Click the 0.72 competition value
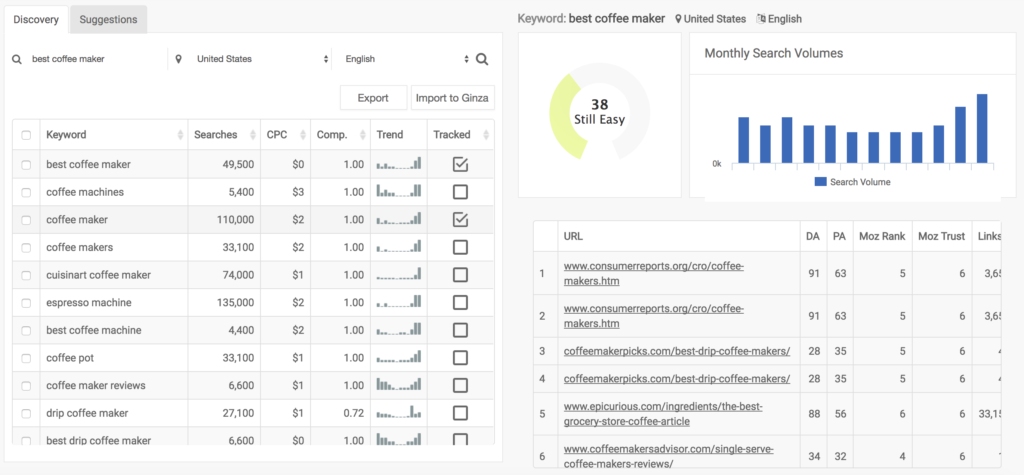This screenshot has height=475, width=1024. (x=353, y=413)
